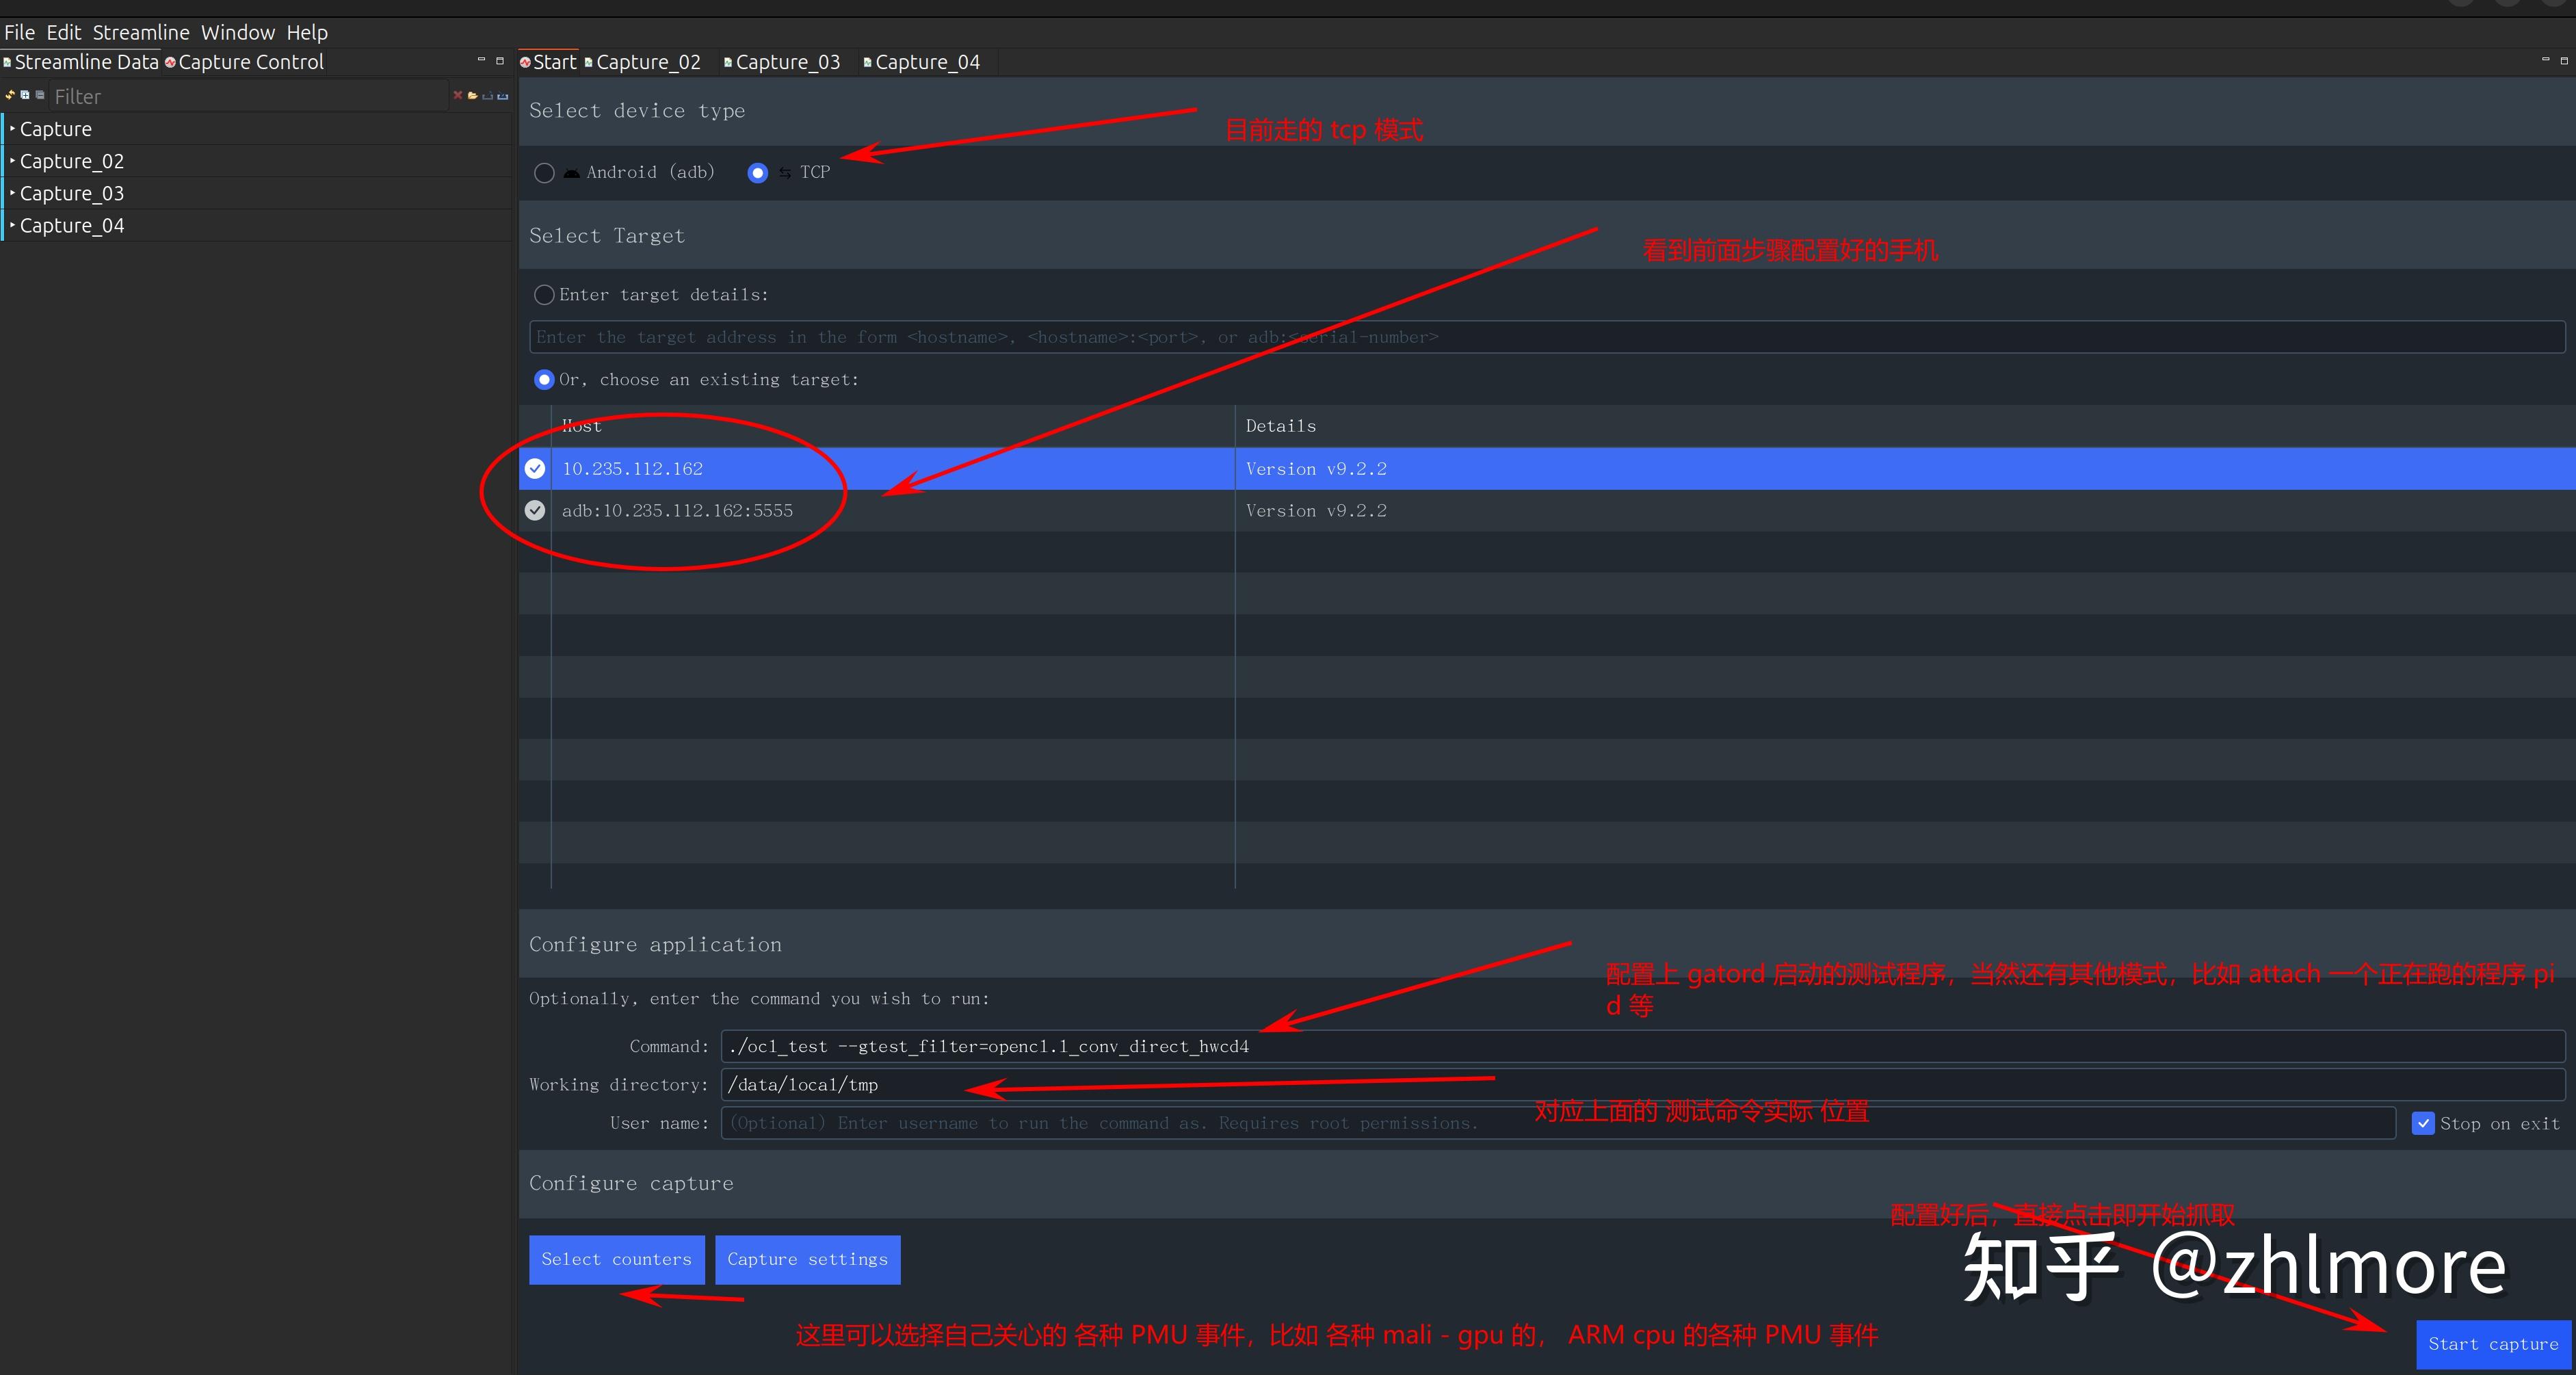Click checkmark icon beside adb:10.235.112.162:5555
Image resolution: width=2576 pixels, height=1375 pixels.
(535, 510)
